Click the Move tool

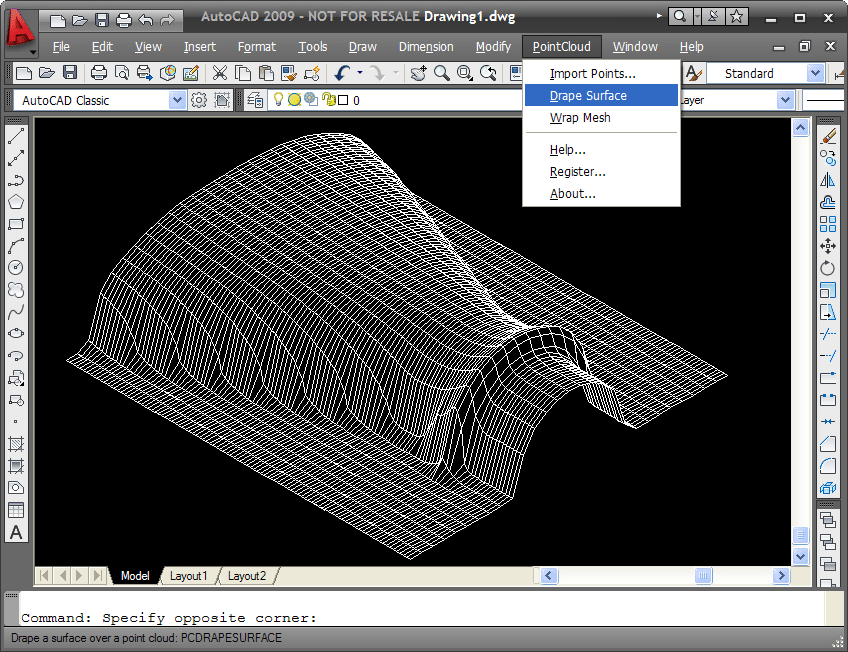click(828, 246)
